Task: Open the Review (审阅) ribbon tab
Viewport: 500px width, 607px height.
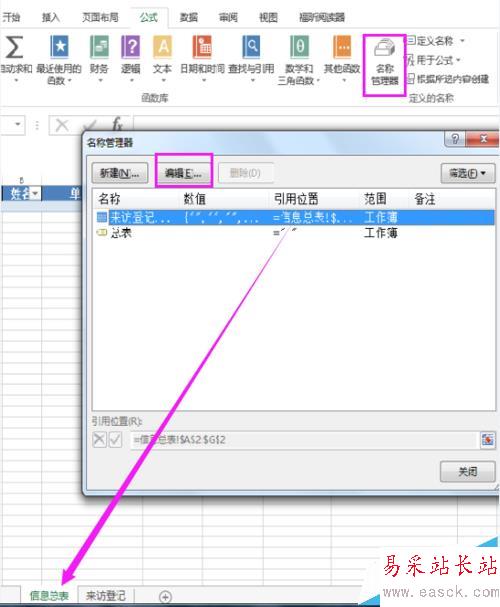Action: [229, 17]
